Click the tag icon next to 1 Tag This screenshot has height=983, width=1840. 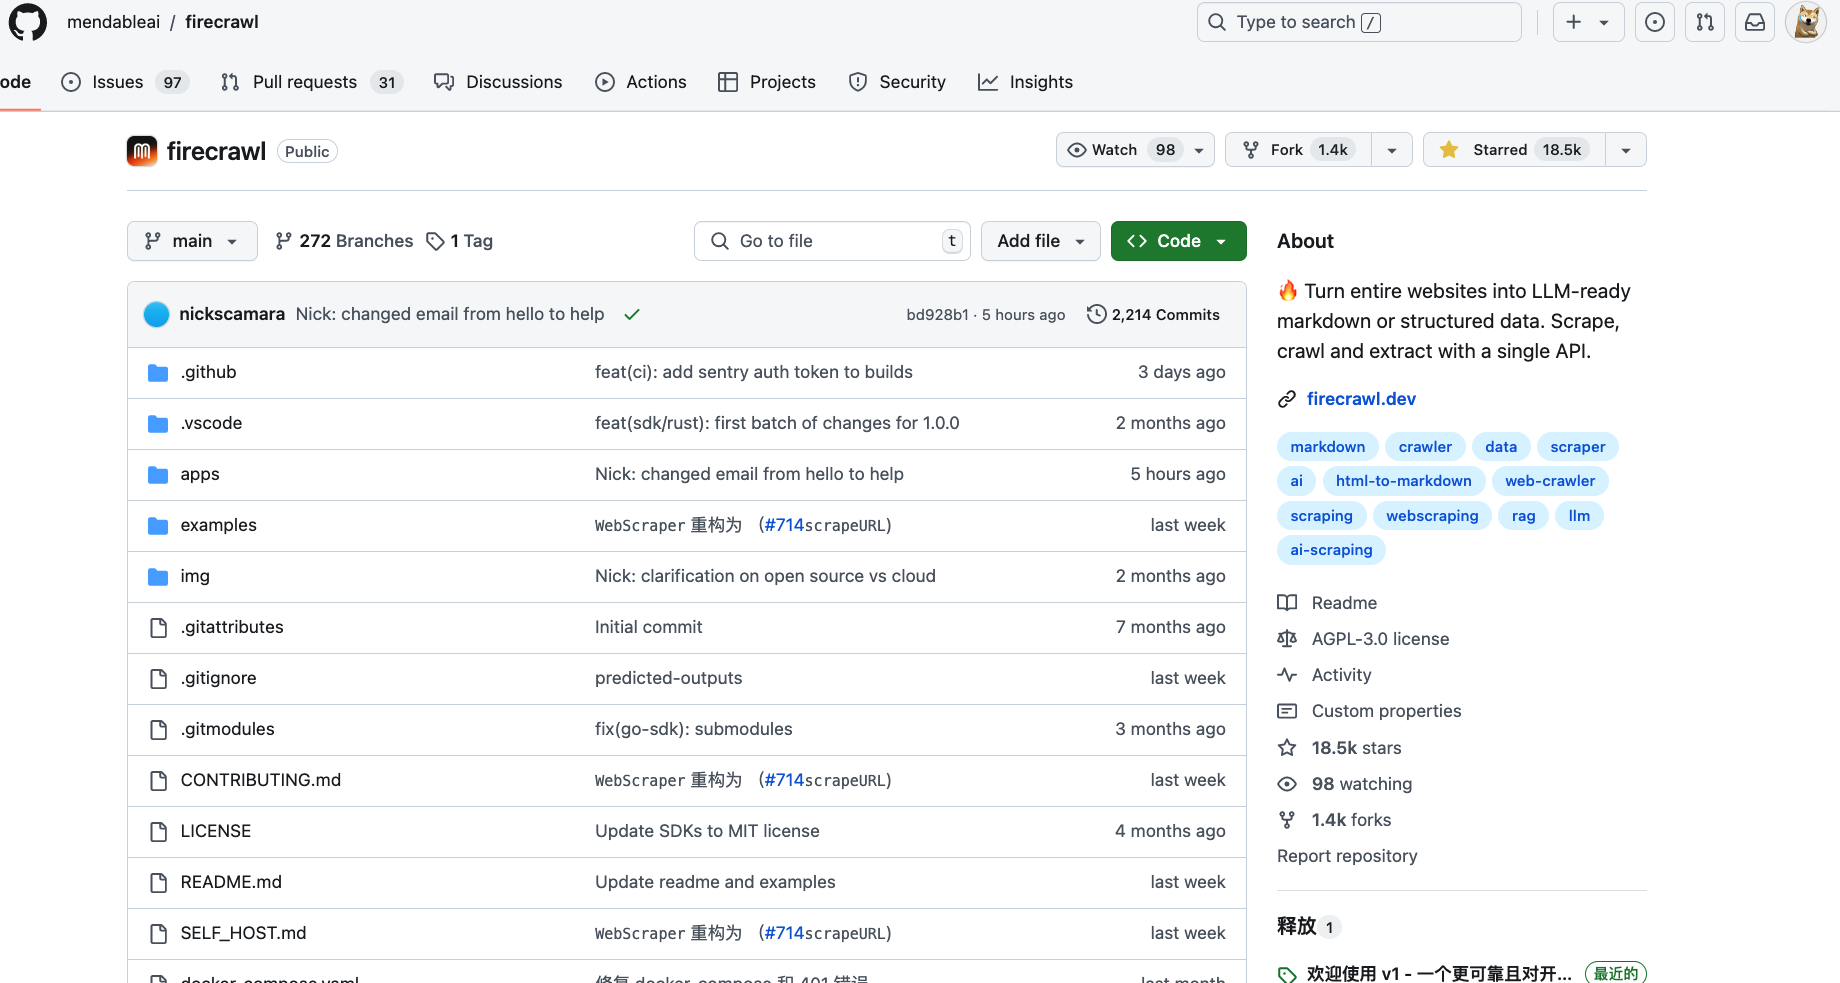click(435, 241)
